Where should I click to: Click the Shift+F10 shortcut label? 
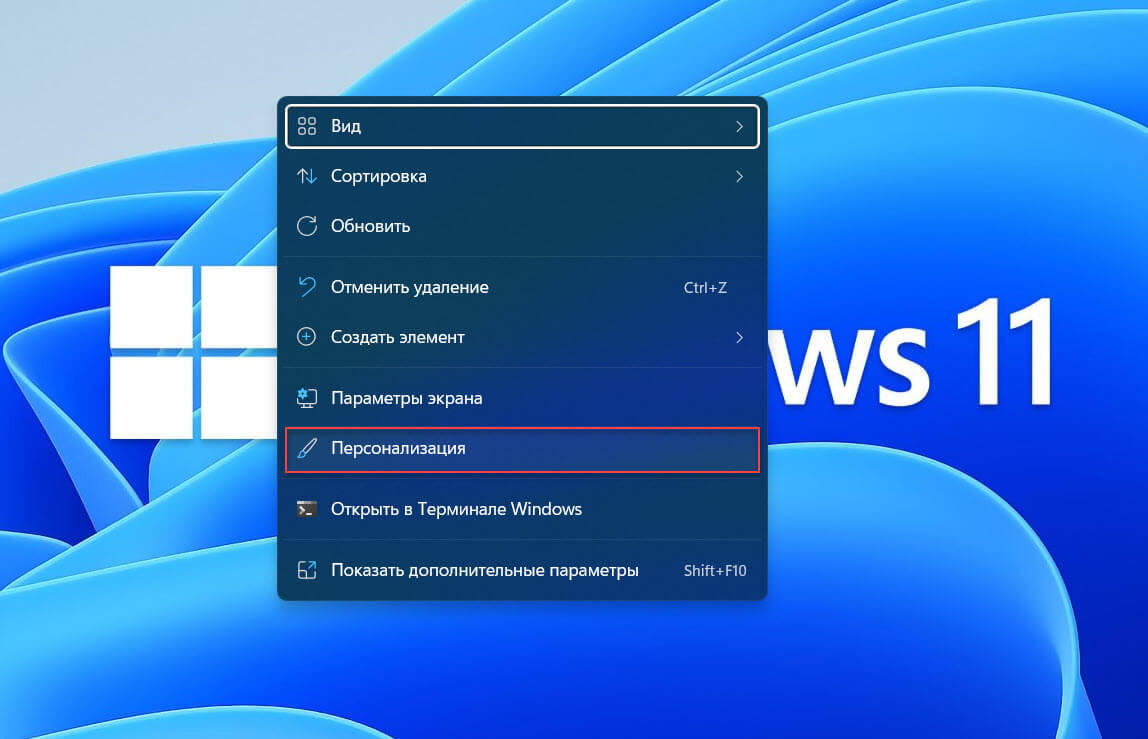tap(715, 571)
